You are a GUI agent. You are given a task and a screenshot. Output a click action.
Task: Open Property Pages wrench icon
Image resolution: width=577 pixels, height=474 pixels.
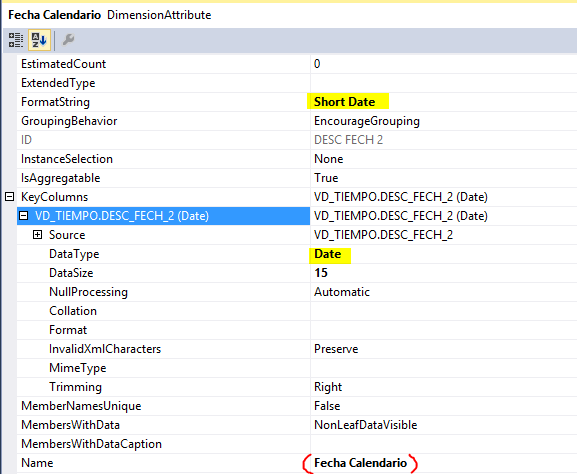[68, 40]
